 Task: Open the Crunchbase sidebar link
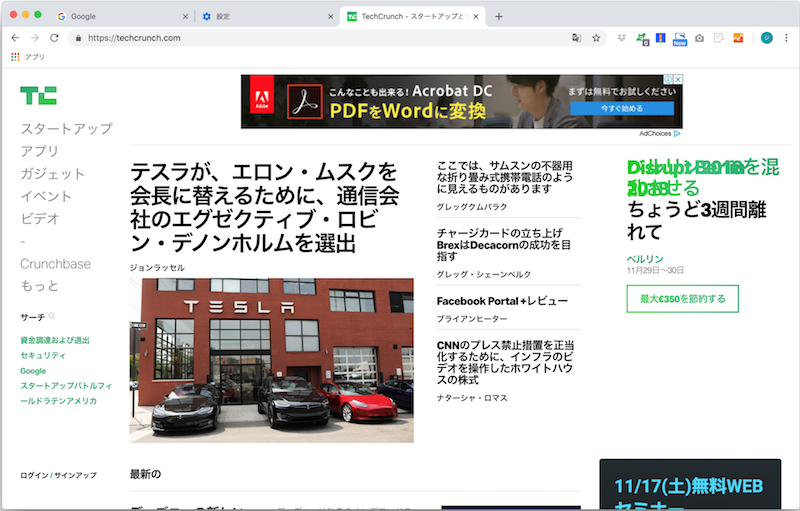point(56,264)
